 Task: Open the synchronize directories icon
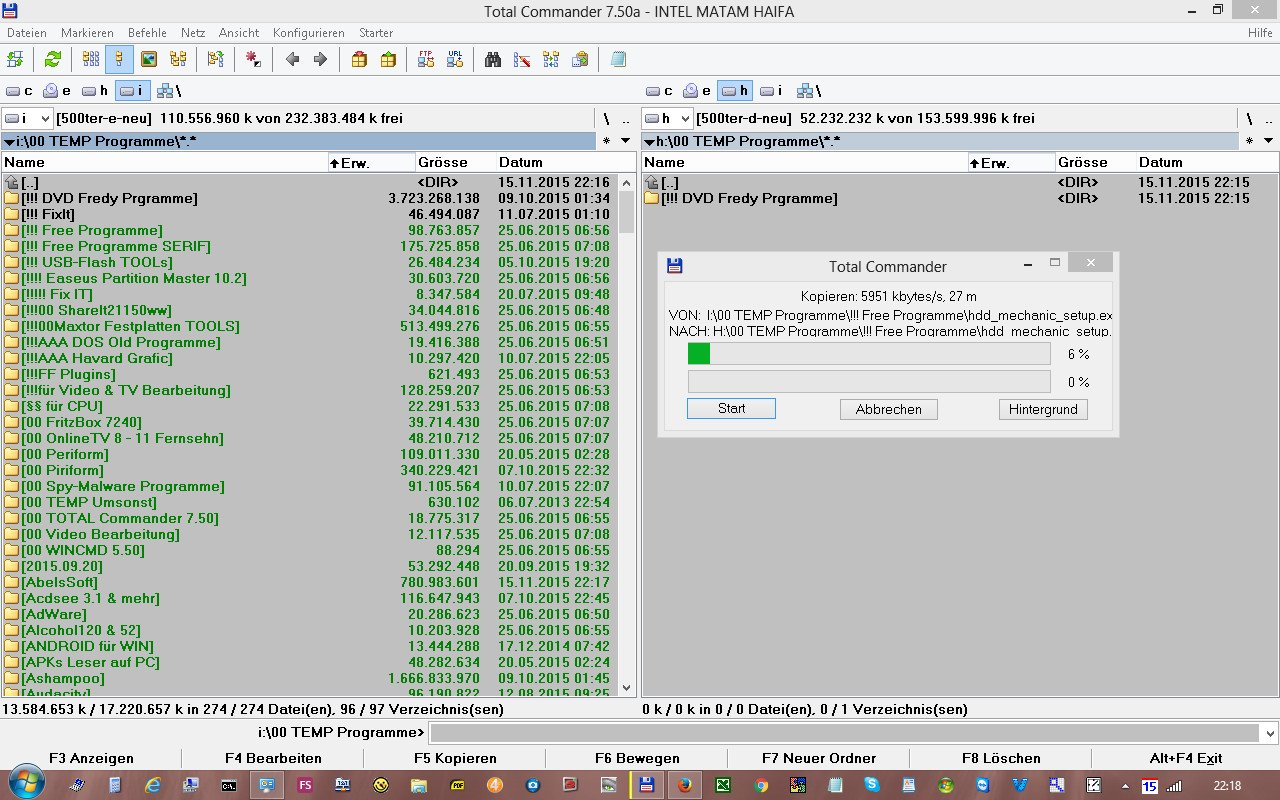coord(551,60)
